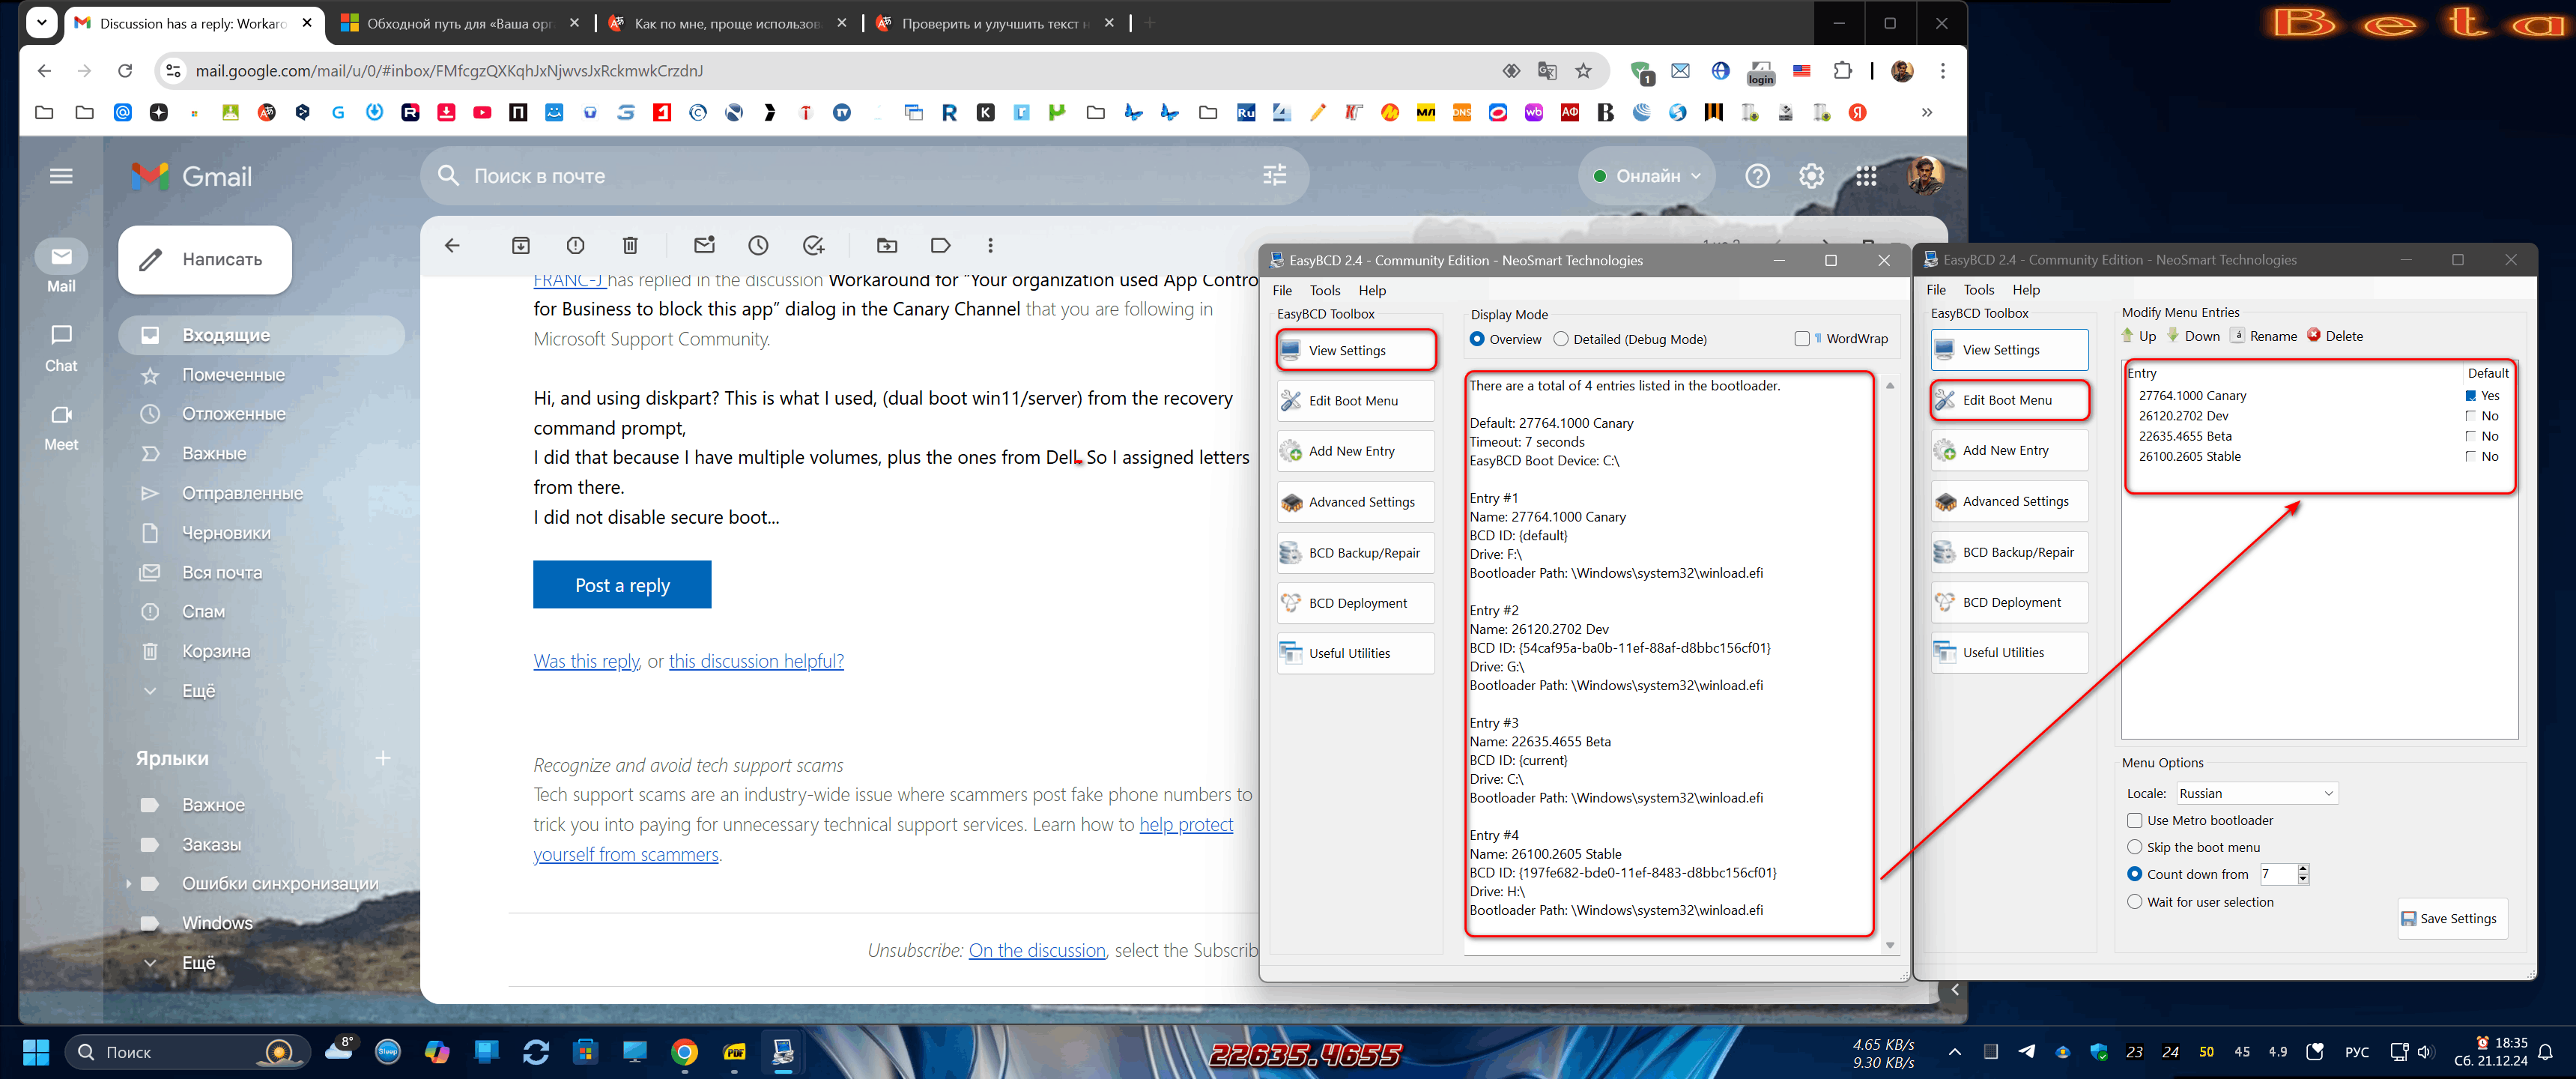Enable the WordWrap checkbox
Screen dimensions: 2576x1079
(x=1802, y=339)
